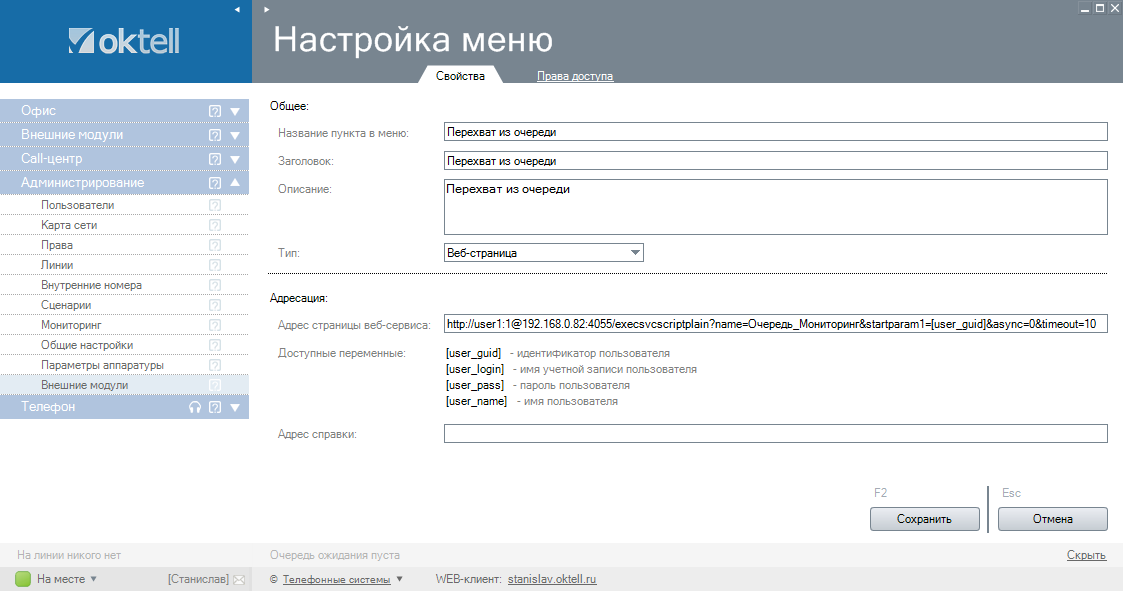Click the headset icon in Телефон row
Image resolution: width=1123 pixels, height=591 pixels.
[x=195, y=407]
